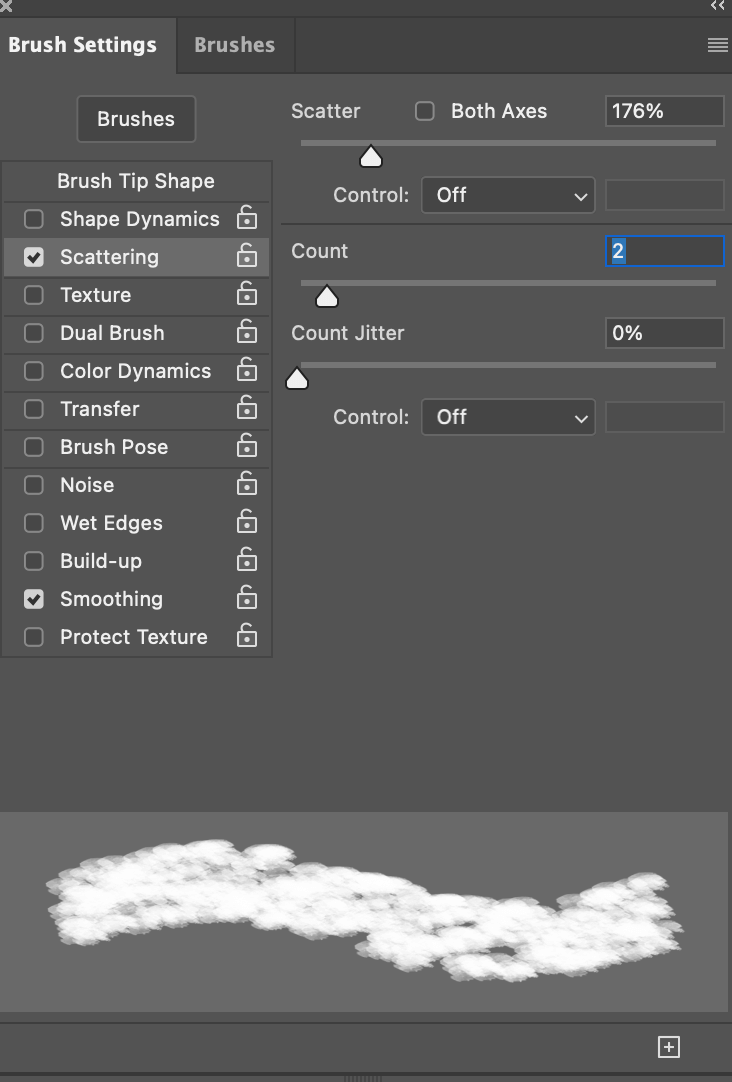This screenshot has width=732, height=1082.
Task: Toggle the lock icon beside Texture
Action: pos(246,295)
